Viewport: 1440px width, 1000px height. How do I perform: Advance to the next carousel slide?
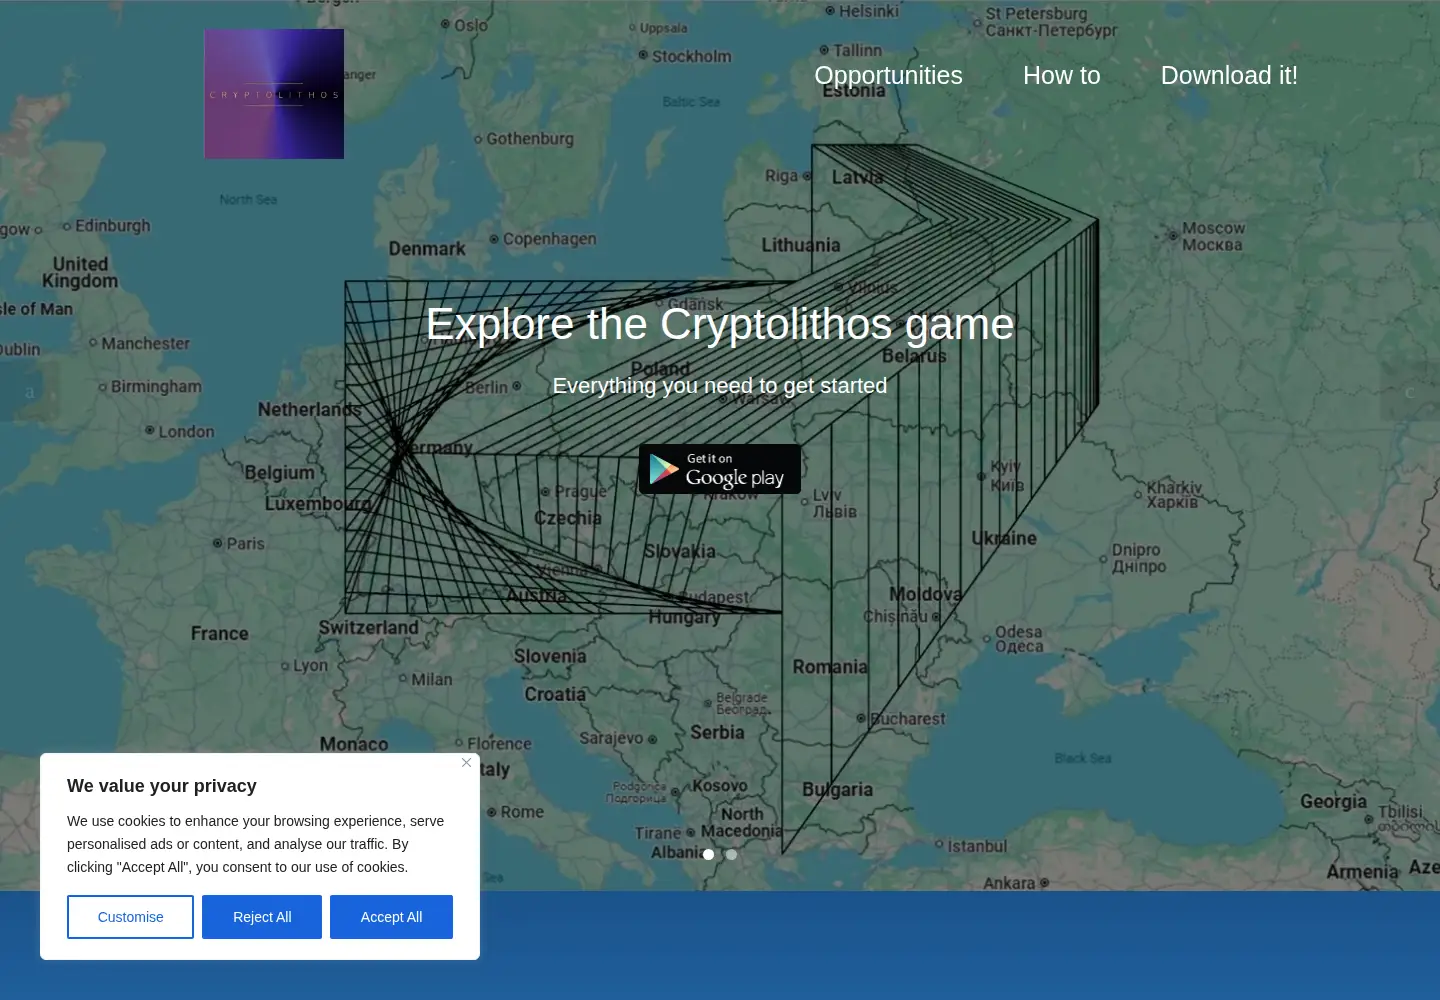(x=1410, y=391)
